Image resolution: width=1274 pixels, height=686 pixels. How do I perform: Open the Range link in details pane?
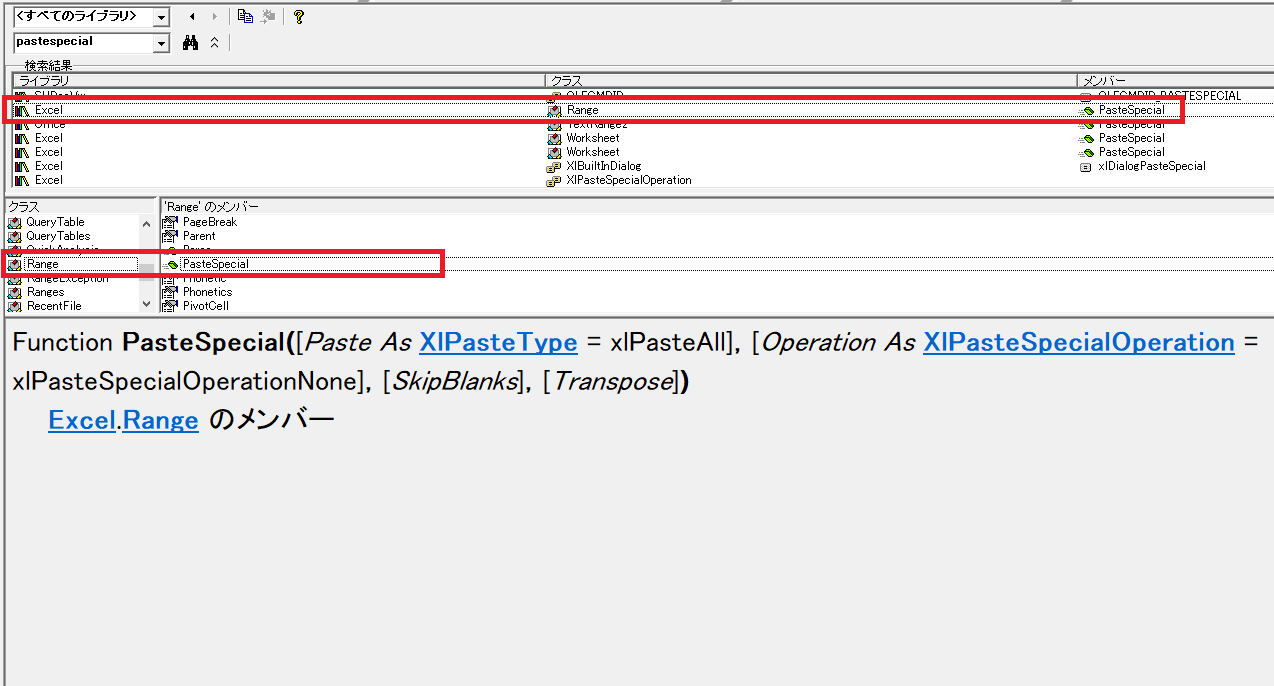pyautogui.click(x=161, y=421)
